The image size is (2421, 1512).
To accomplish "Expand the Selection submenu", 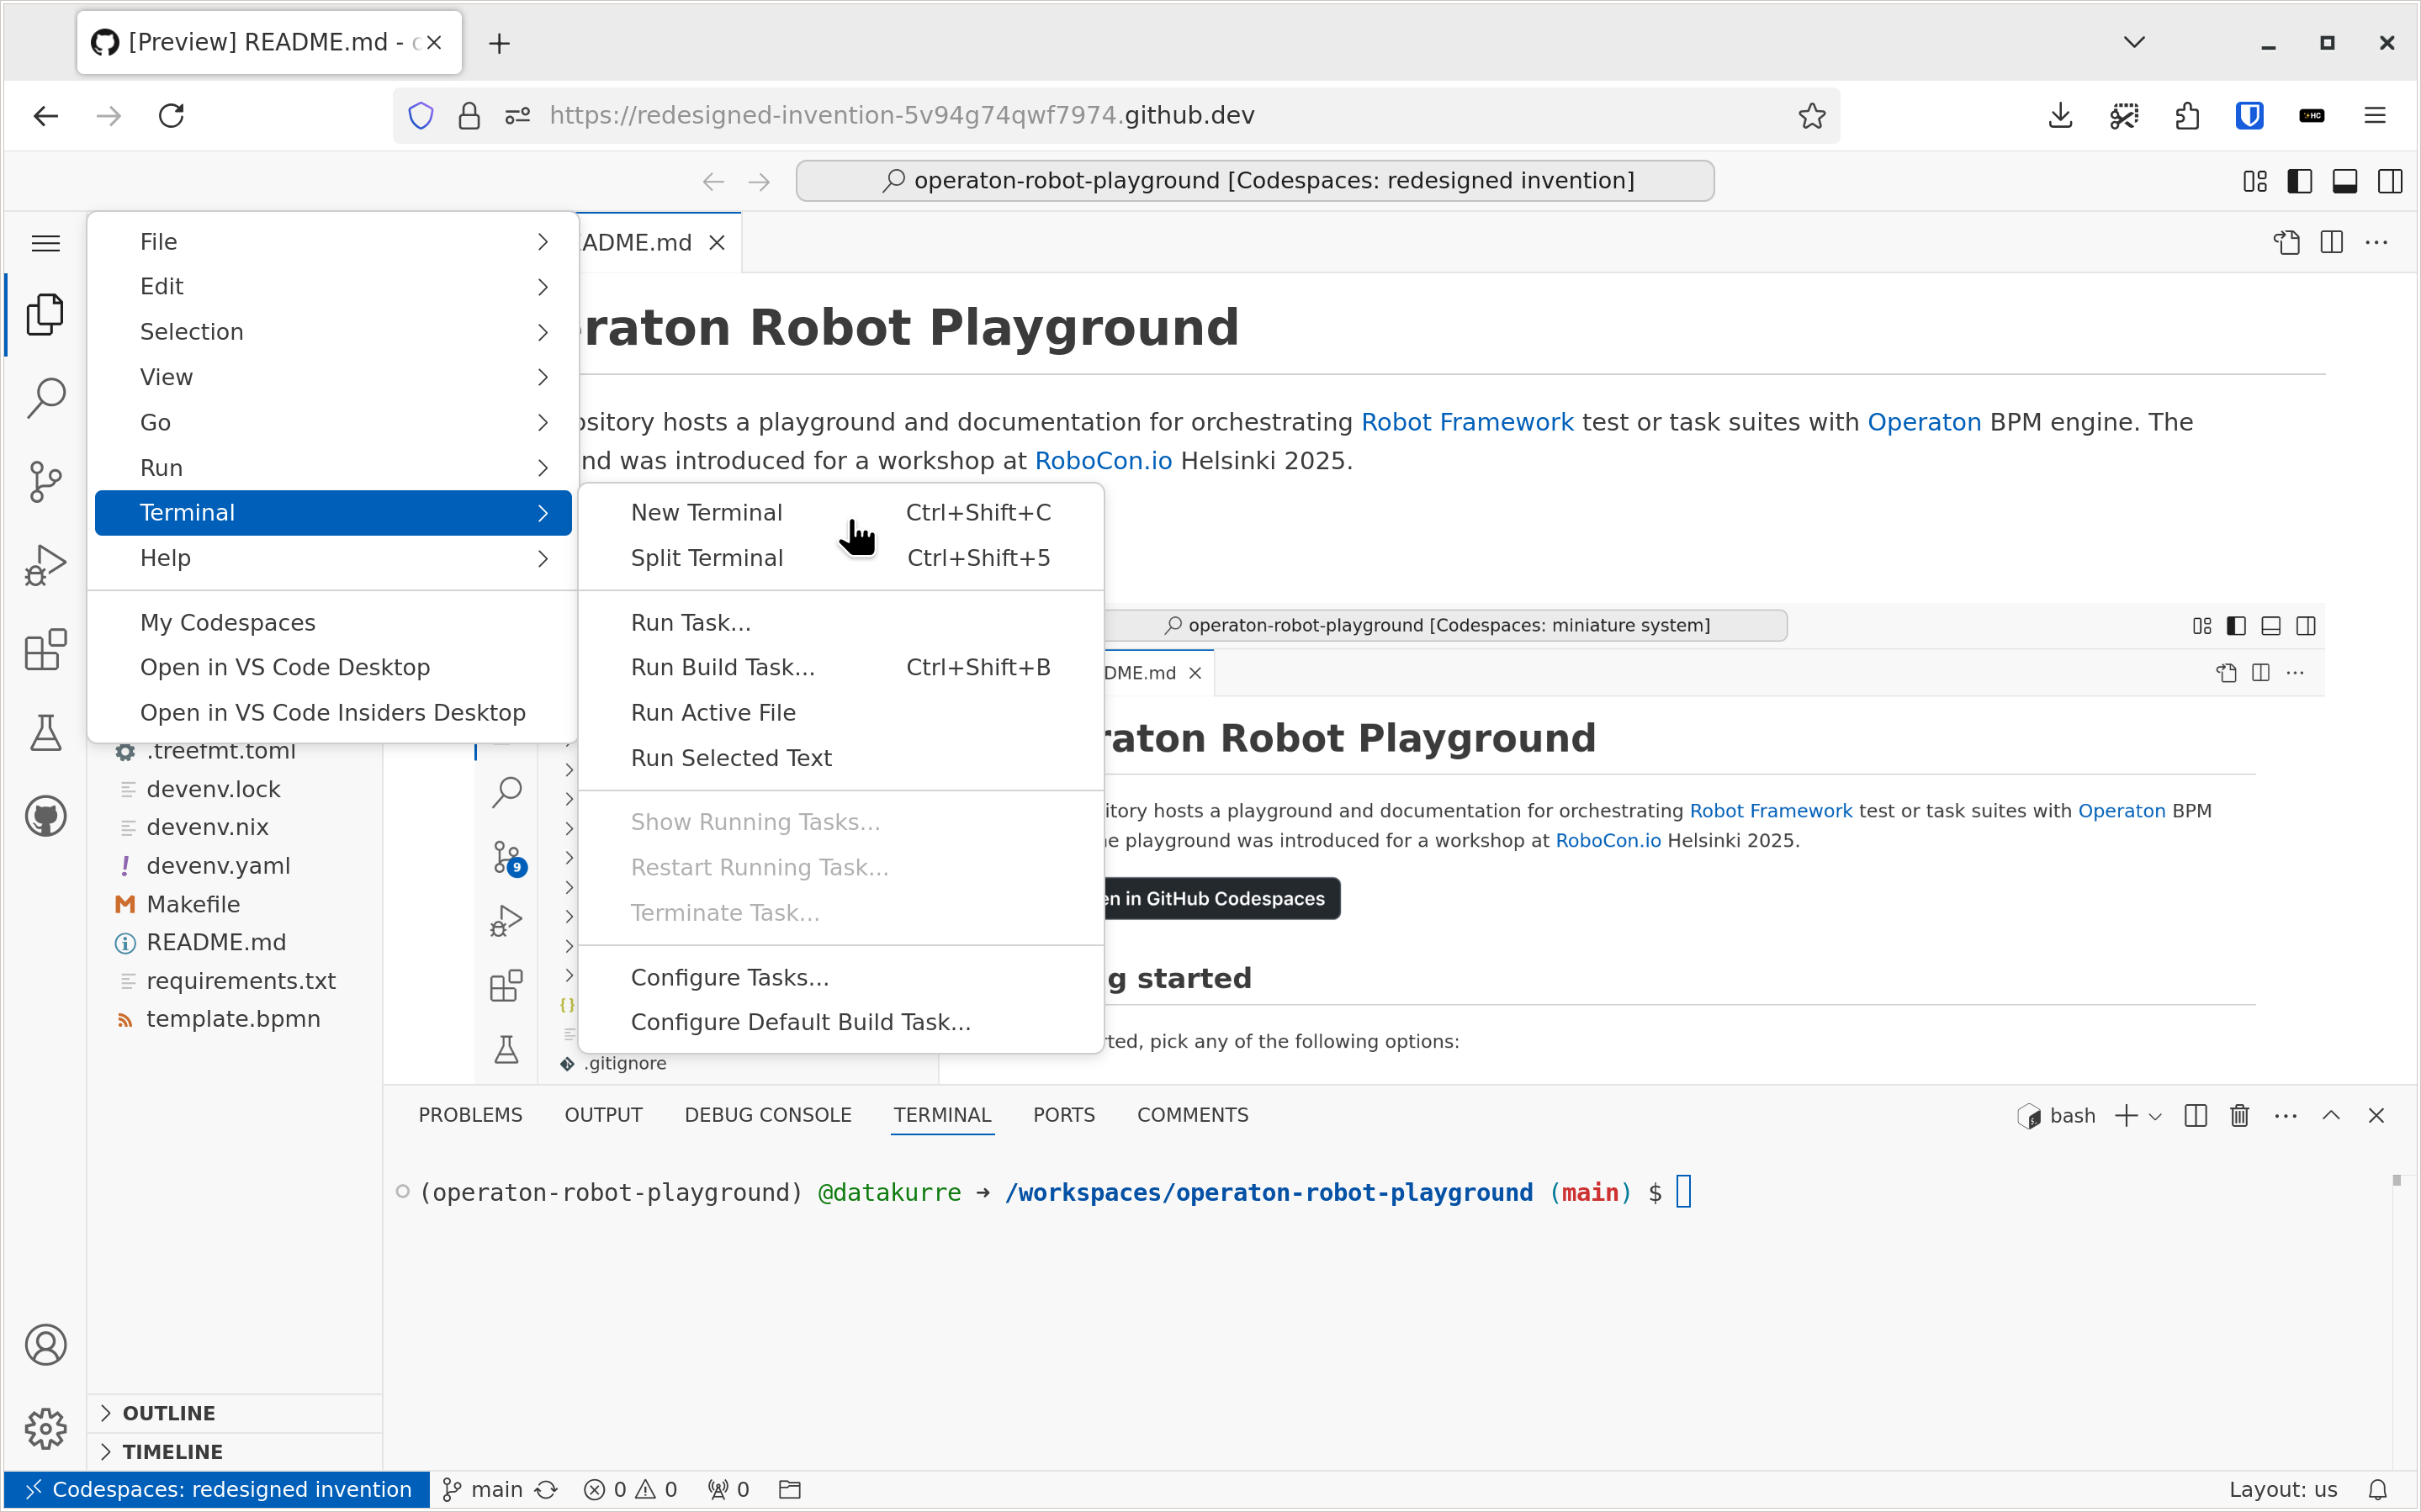I will tap(333, 332).
